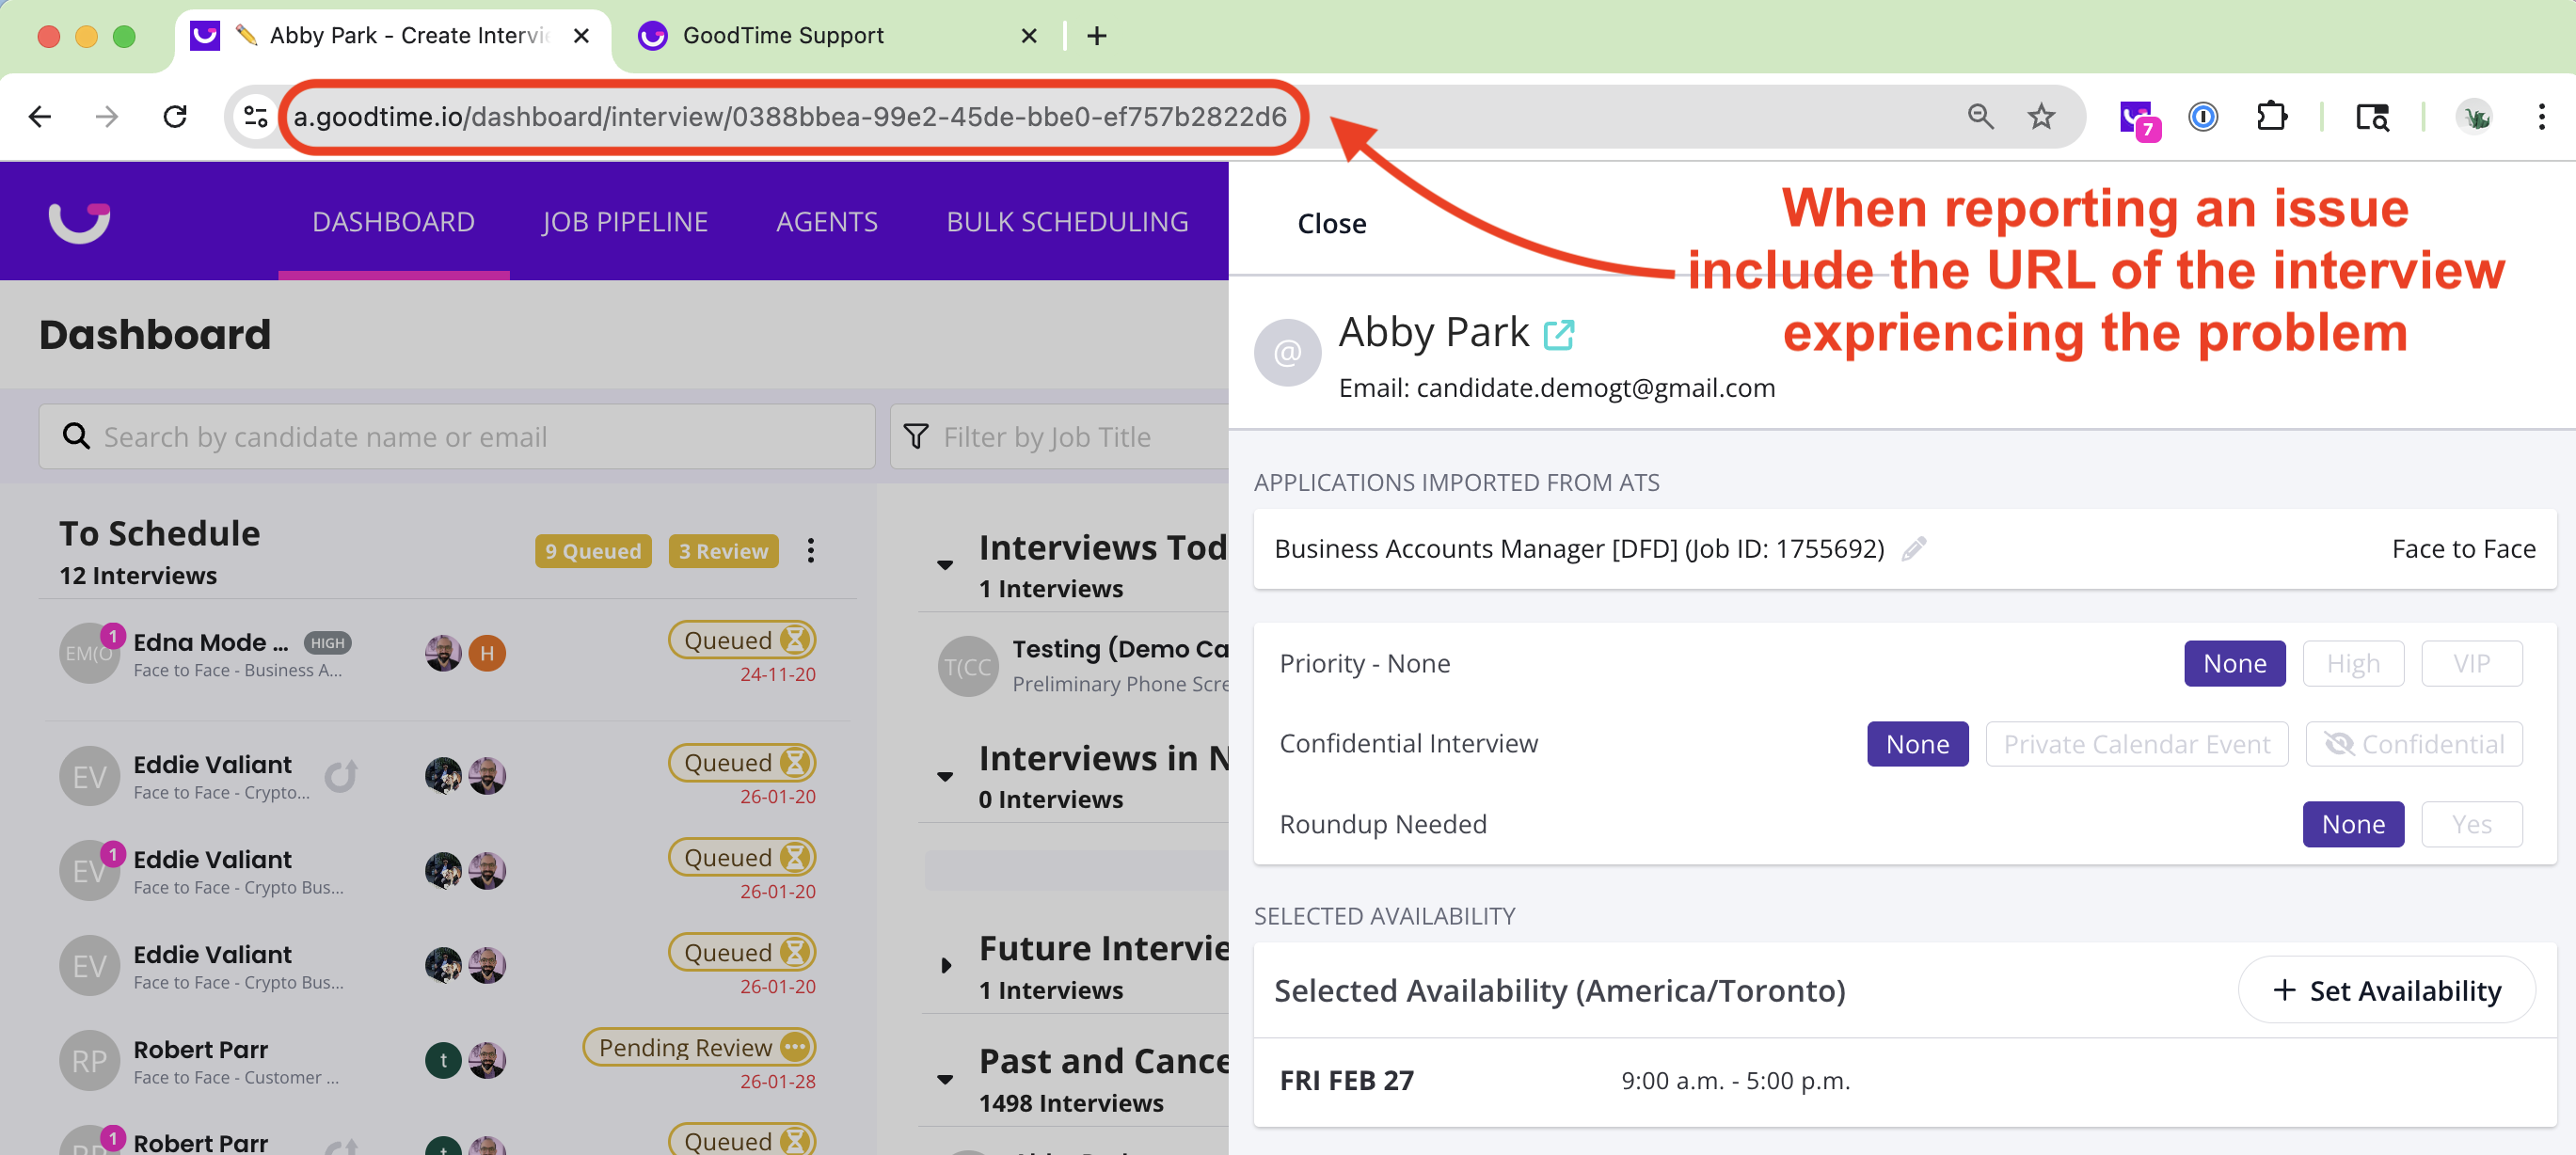The image size is (2576, 1155).
Task: Click the candidate name search field
Action: click(x=456, y=437)
